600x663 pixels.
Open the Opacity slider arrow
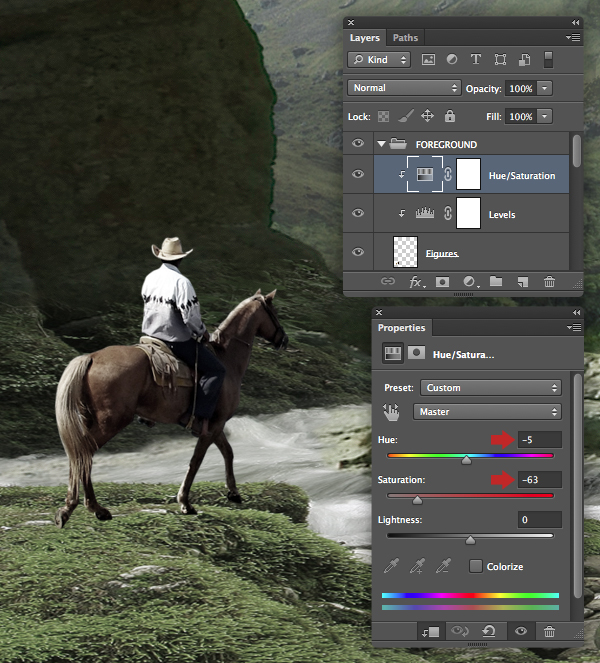pyautogui.click(x=545, y=88)
